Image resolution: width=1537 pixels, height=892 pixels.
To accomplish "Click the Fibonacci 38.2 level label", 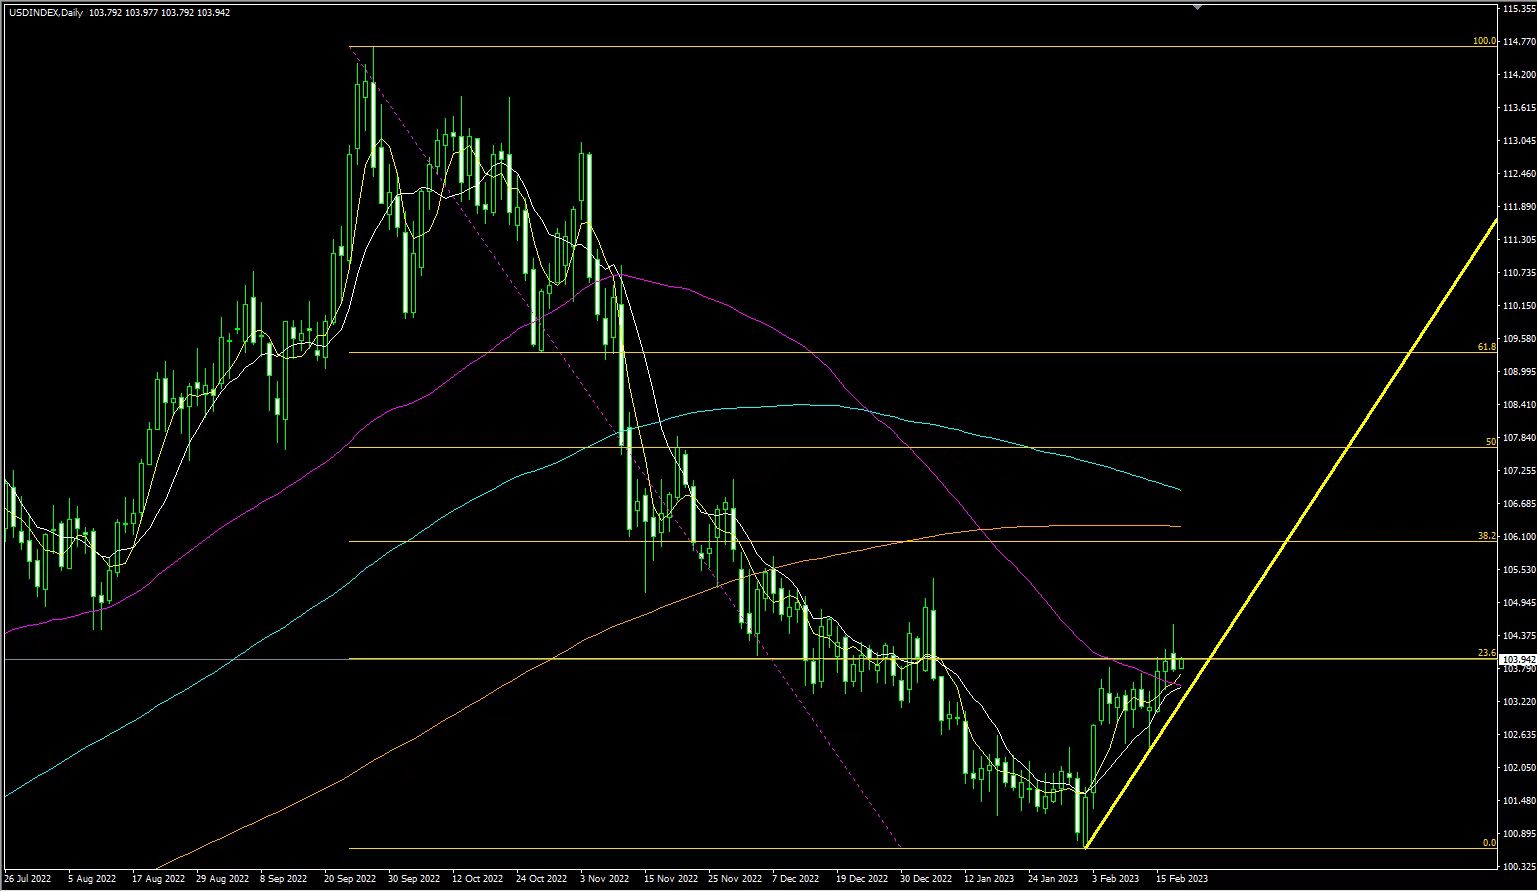I will coord(1487,536).
